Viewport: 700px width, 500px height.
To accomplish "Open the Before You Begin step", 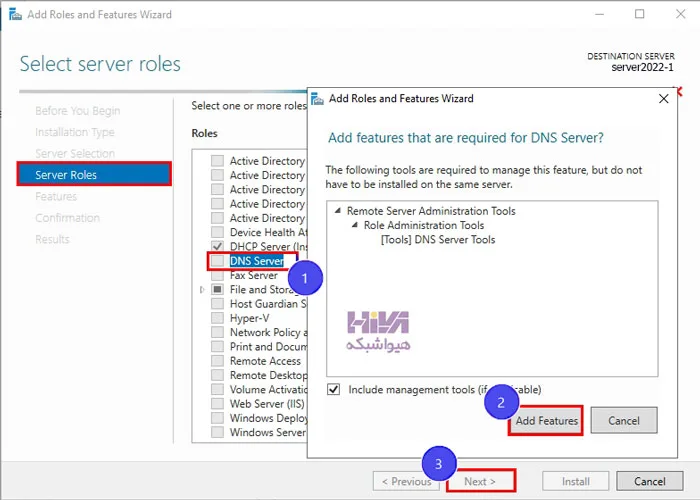I will 78,111.
